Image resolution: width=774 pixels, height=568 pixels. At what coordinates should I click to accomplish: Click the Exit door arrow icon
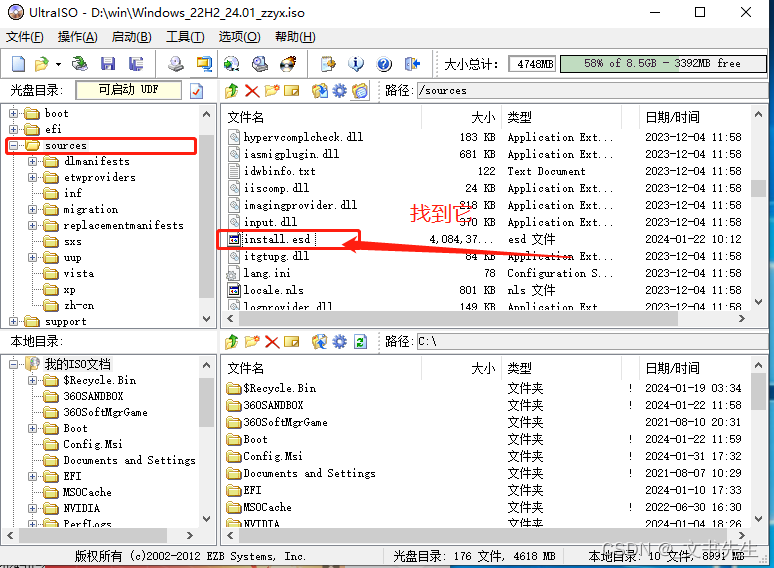click(x=412, y=64)
